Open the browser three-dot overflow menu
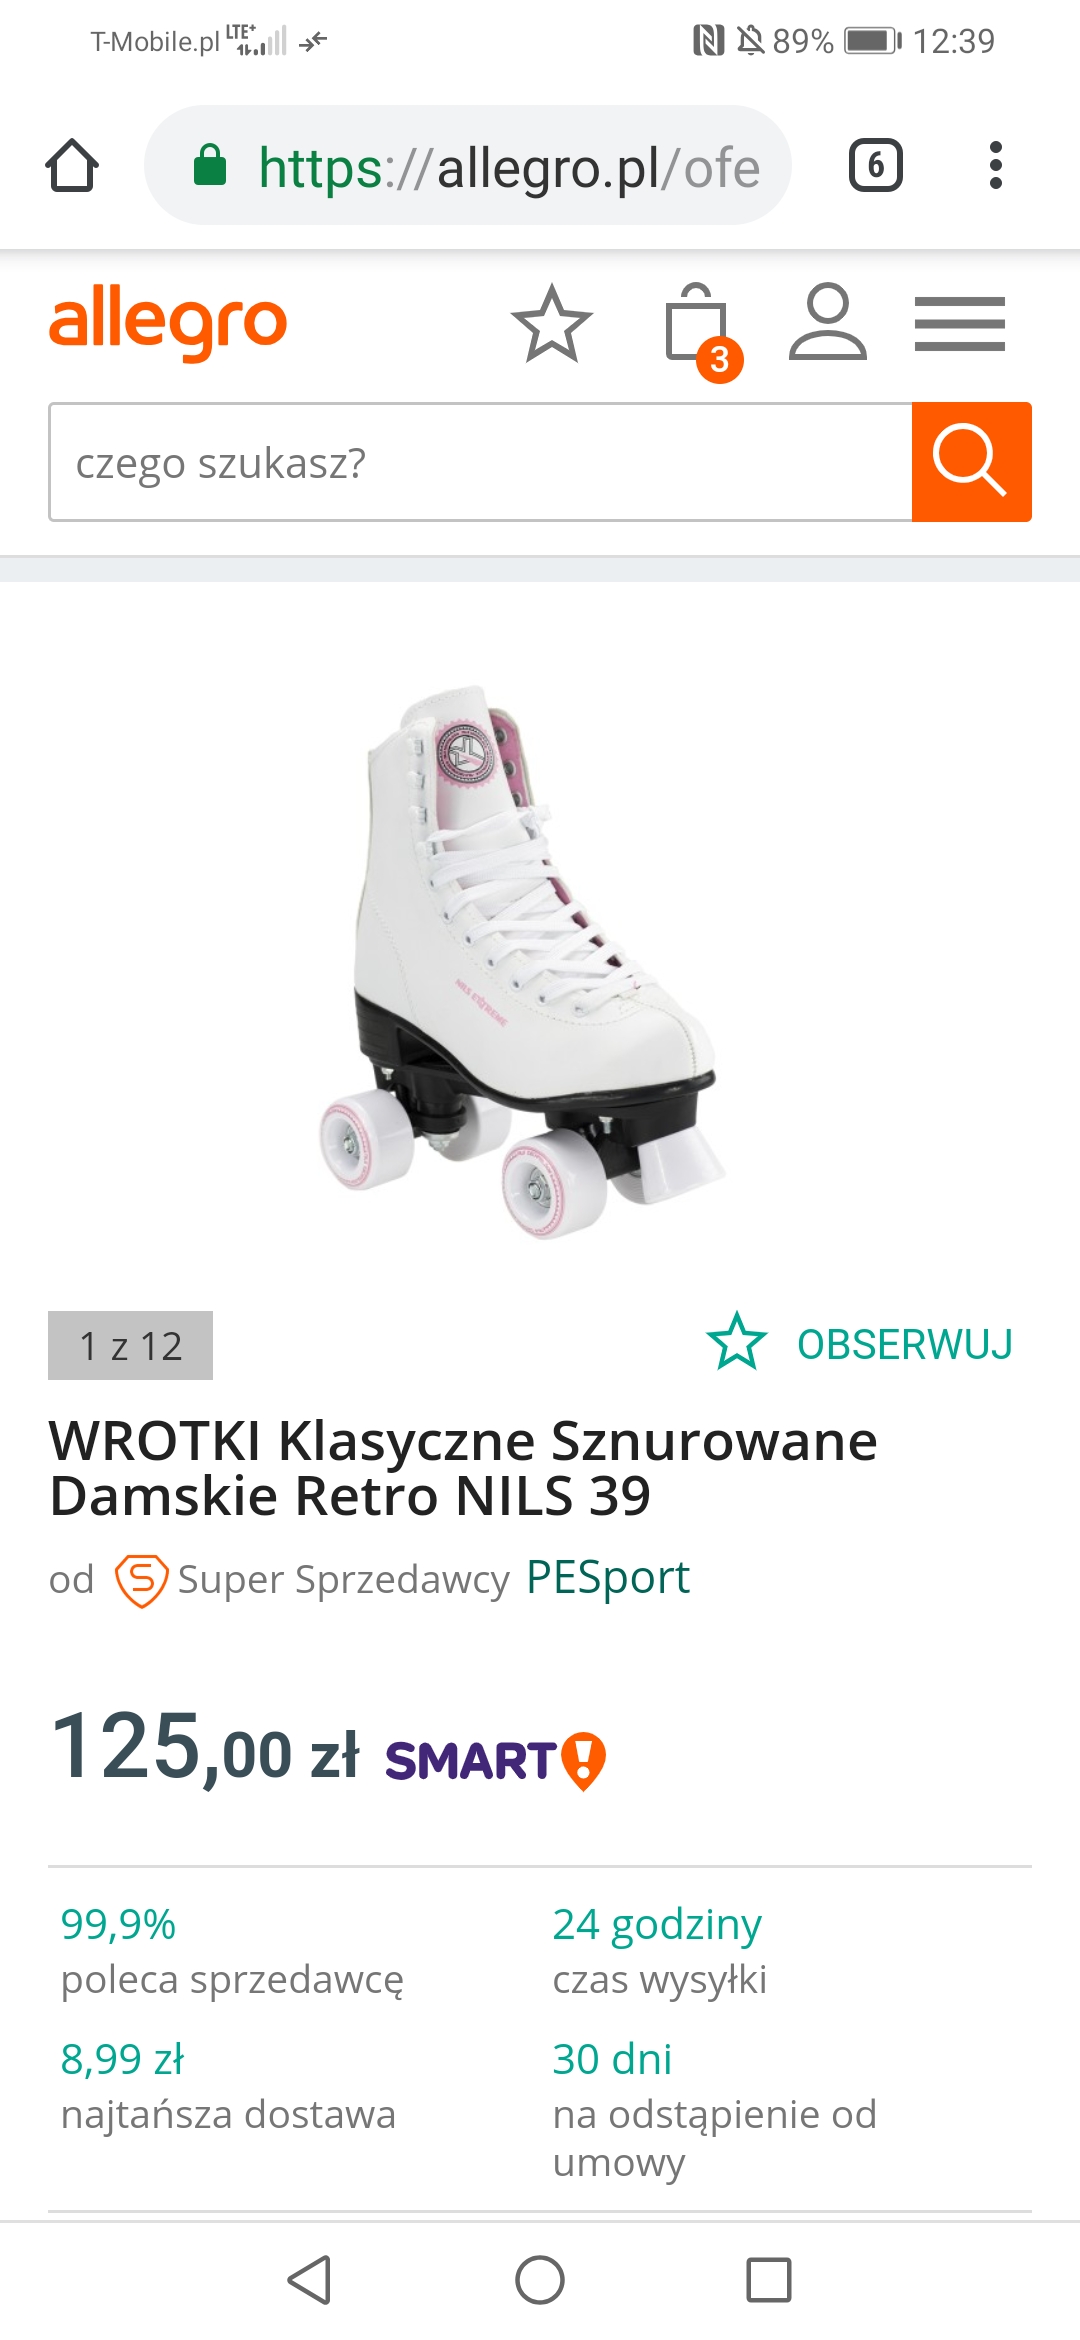The width and height of the screenshot is (1080, 2340). point(995,165)
